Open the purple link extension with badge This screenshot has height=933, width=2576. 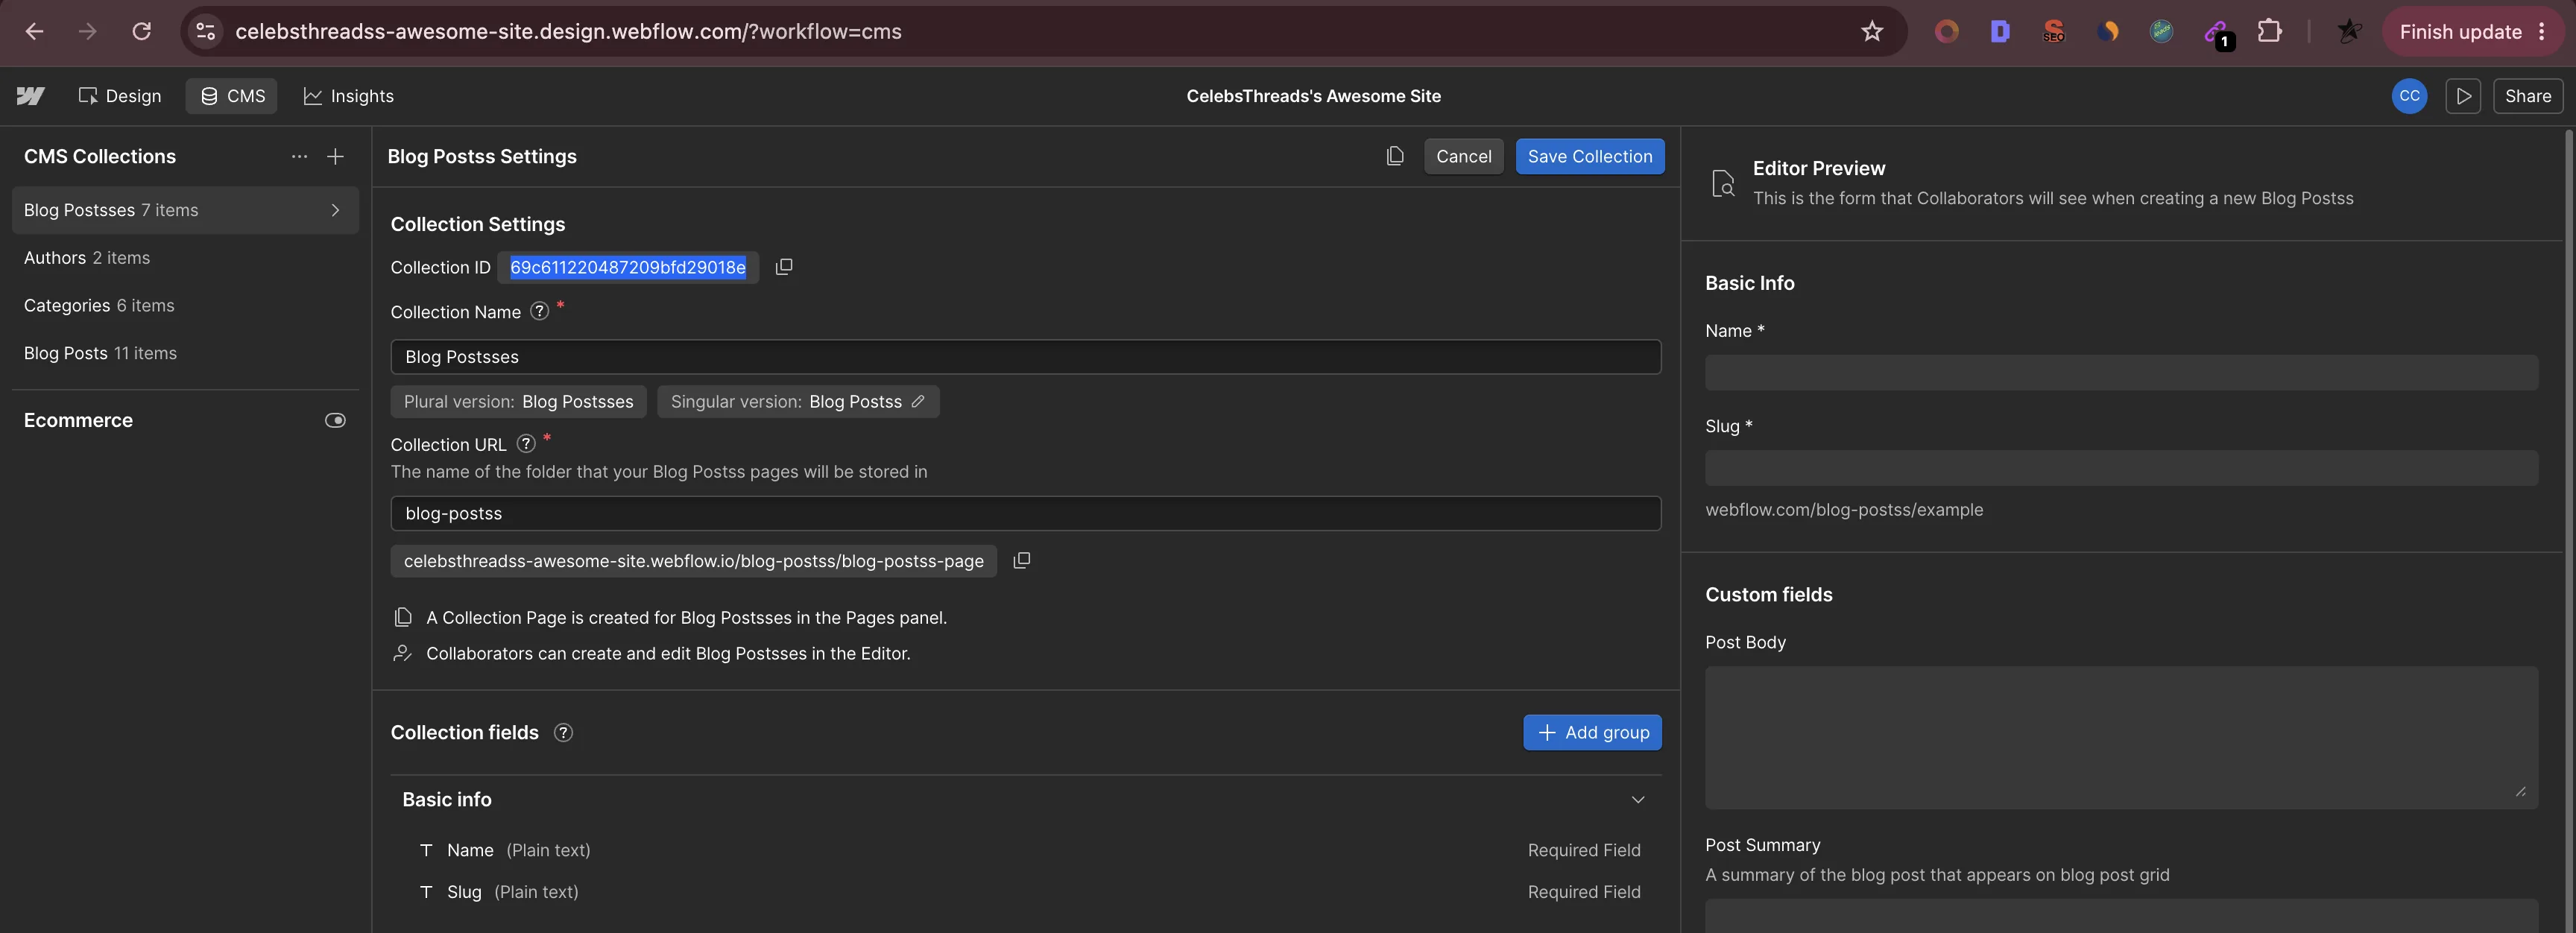[x=2217, y=33]
